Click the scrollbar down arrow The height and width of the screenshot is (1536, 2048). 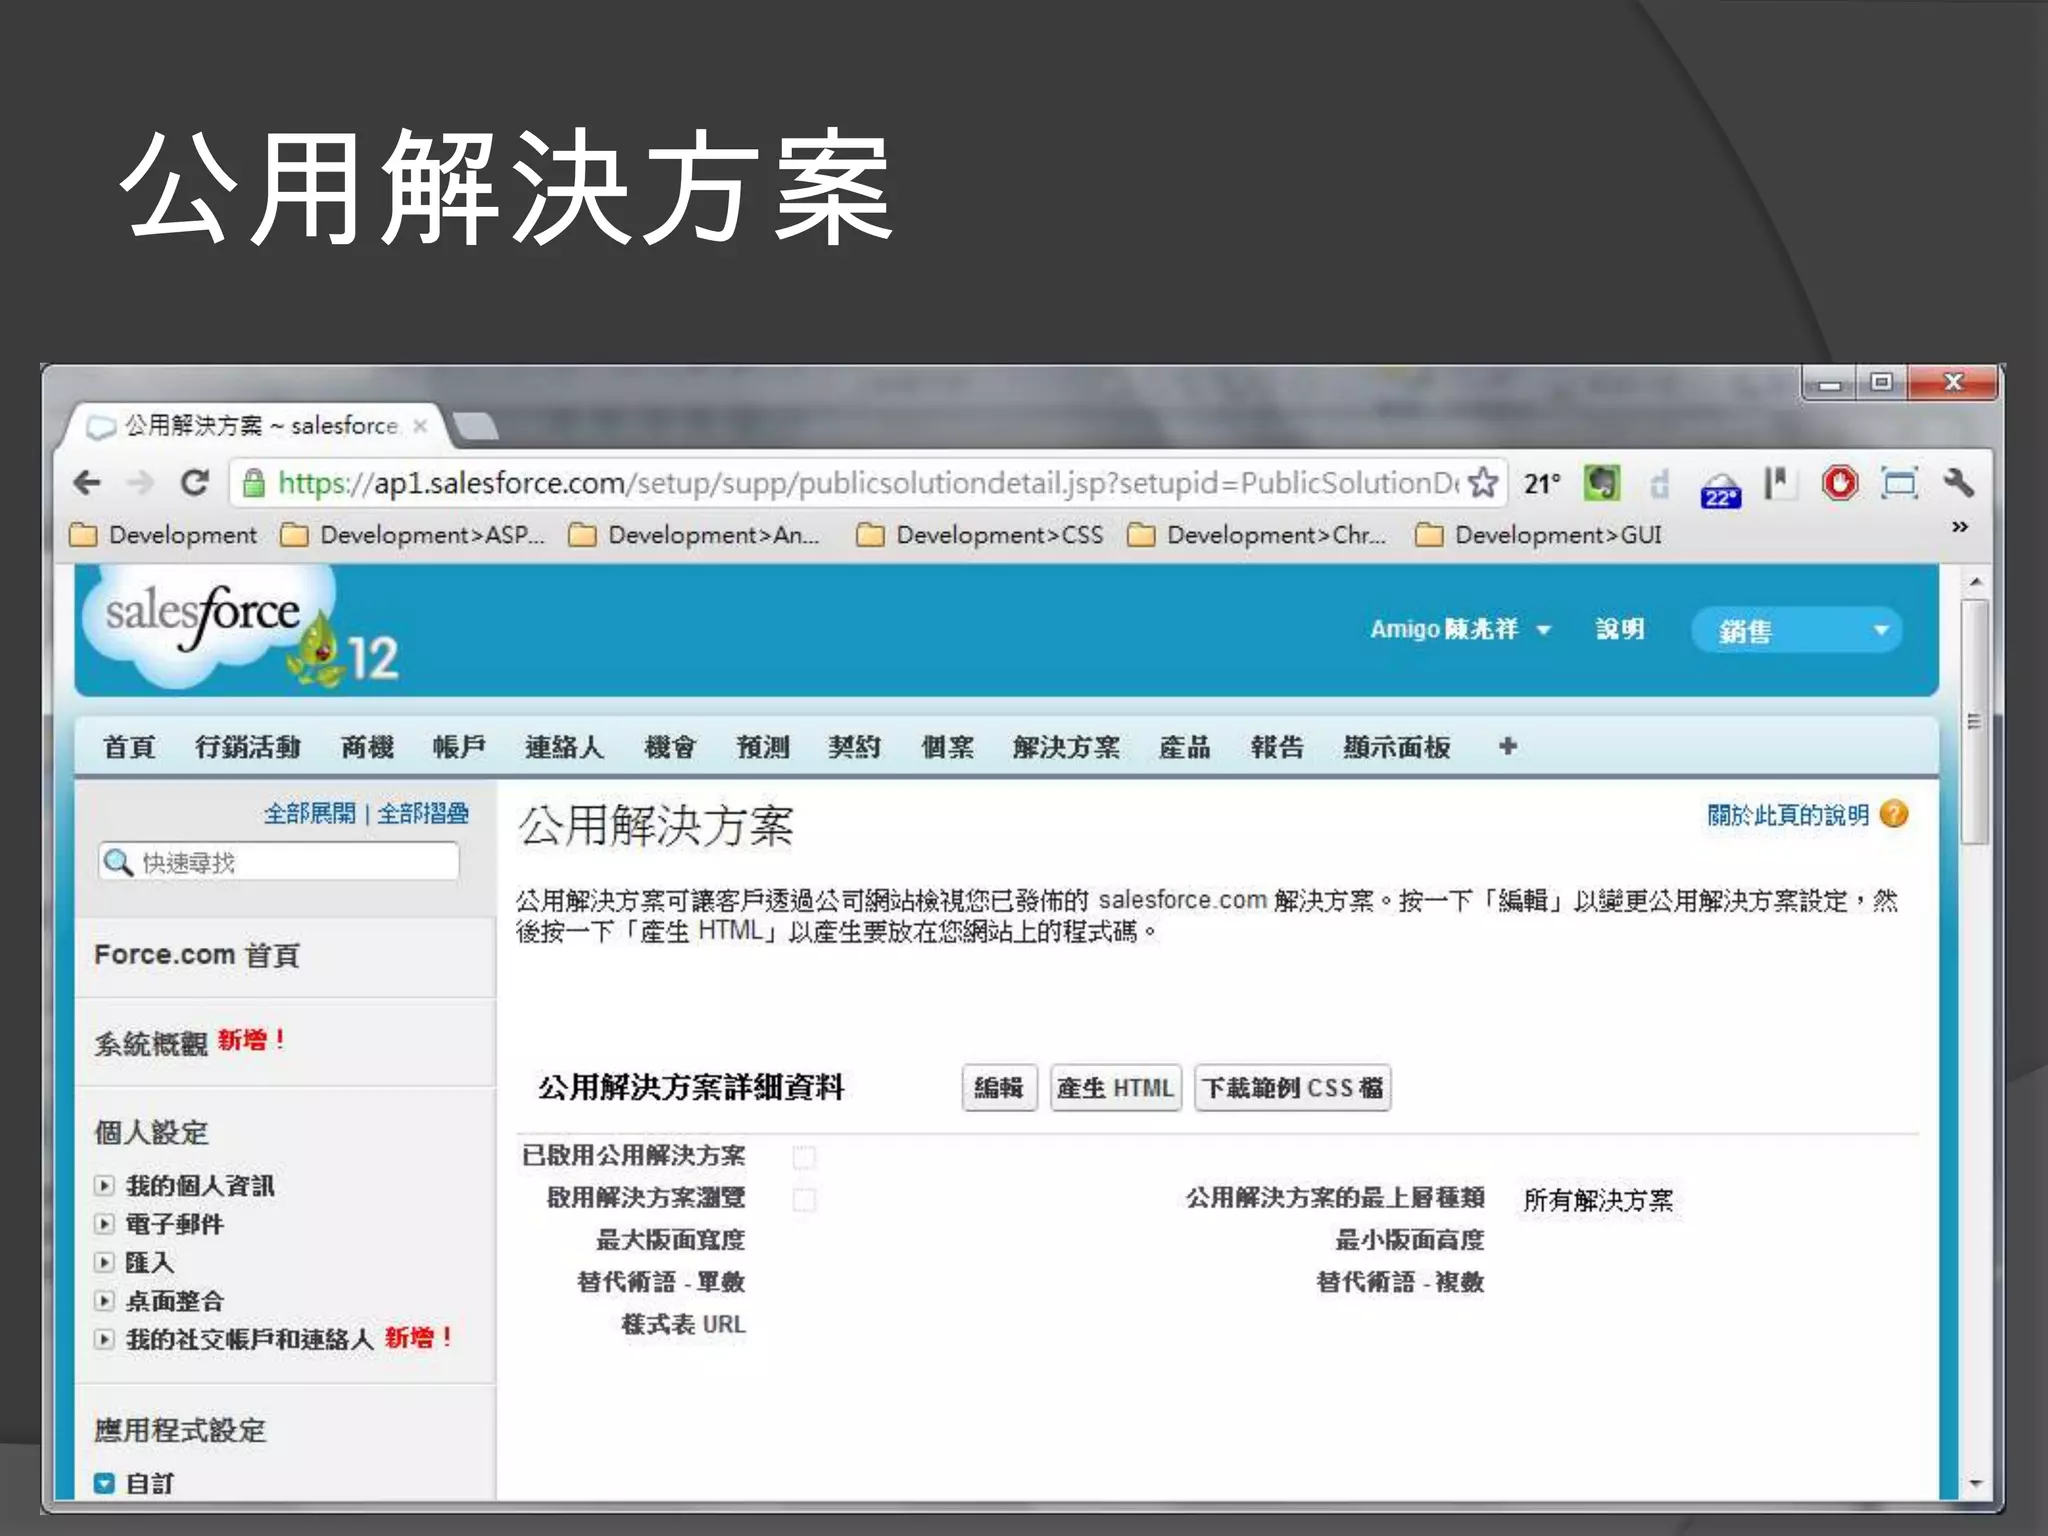1975,1483
